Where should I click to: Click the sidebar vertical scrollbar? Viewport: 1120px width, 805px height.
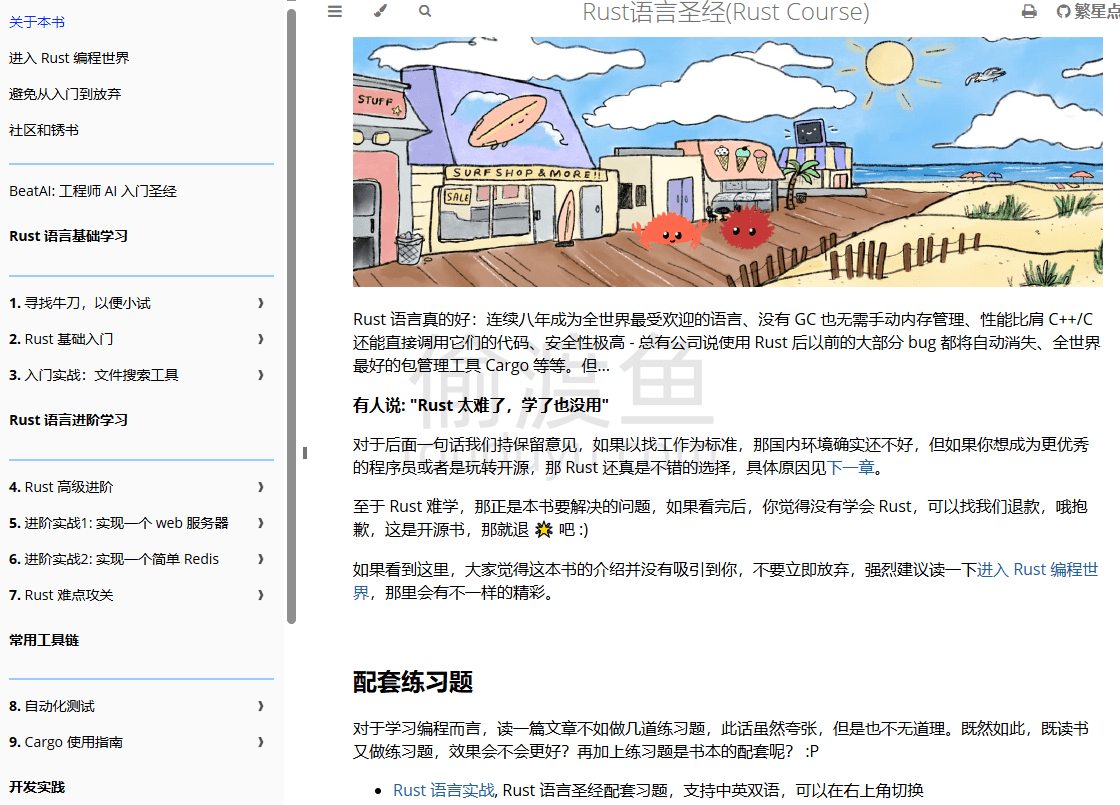(x=291, y=314)
